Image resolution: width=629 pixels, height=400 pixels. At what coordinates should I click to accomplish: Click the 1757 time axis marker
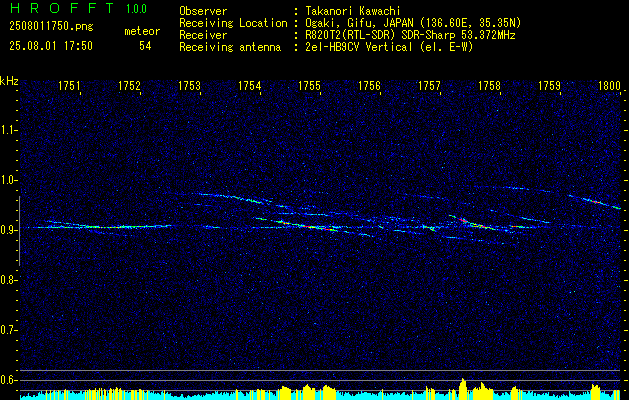tap(429, 86)
